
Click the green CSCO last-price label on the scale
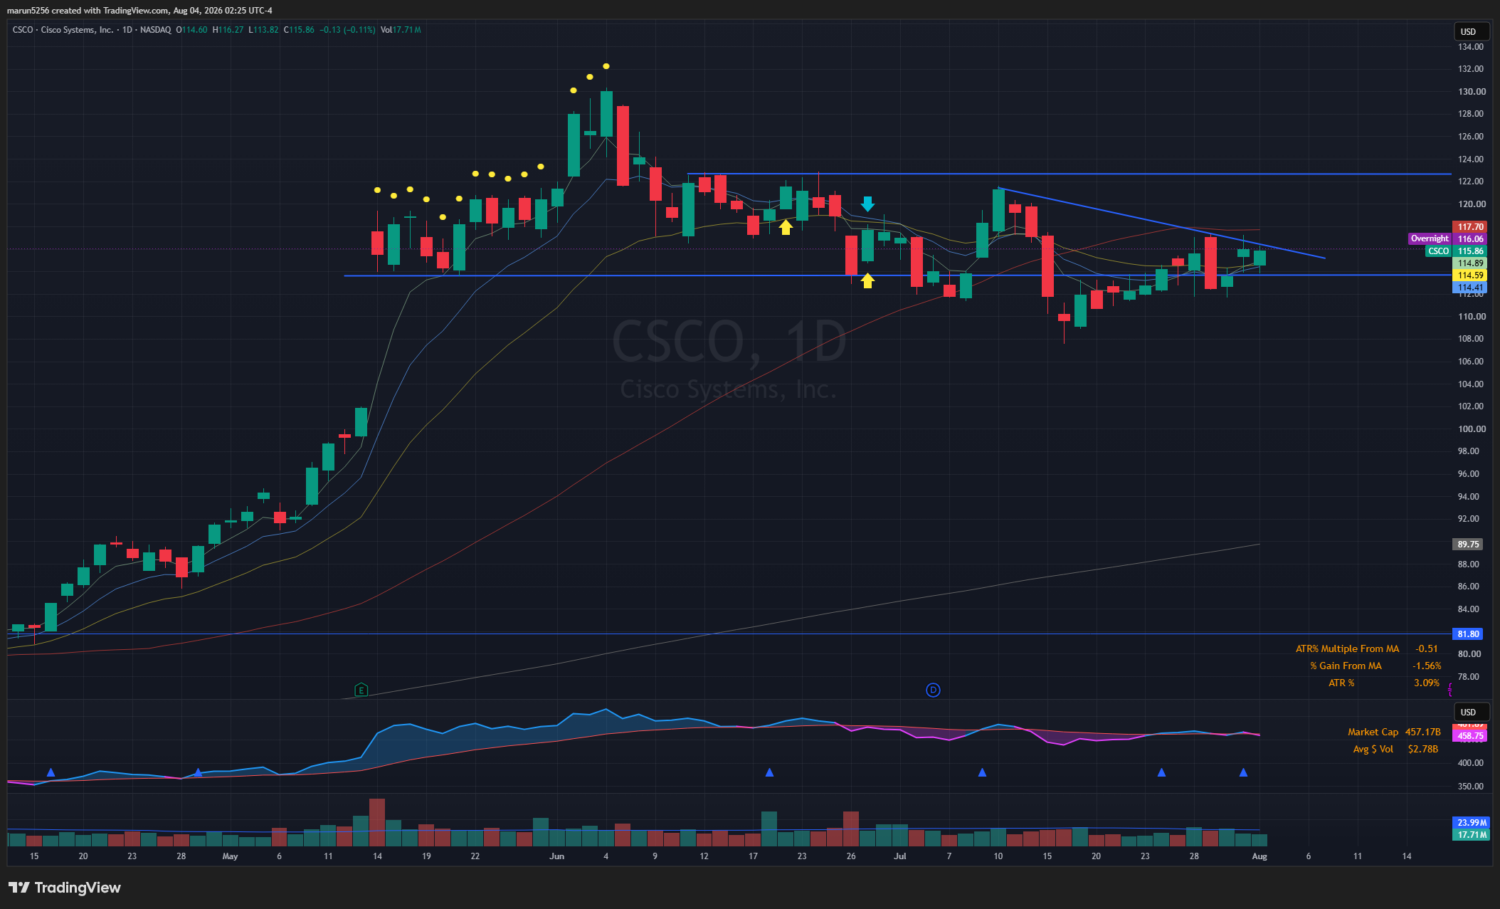pos(1457,251)
